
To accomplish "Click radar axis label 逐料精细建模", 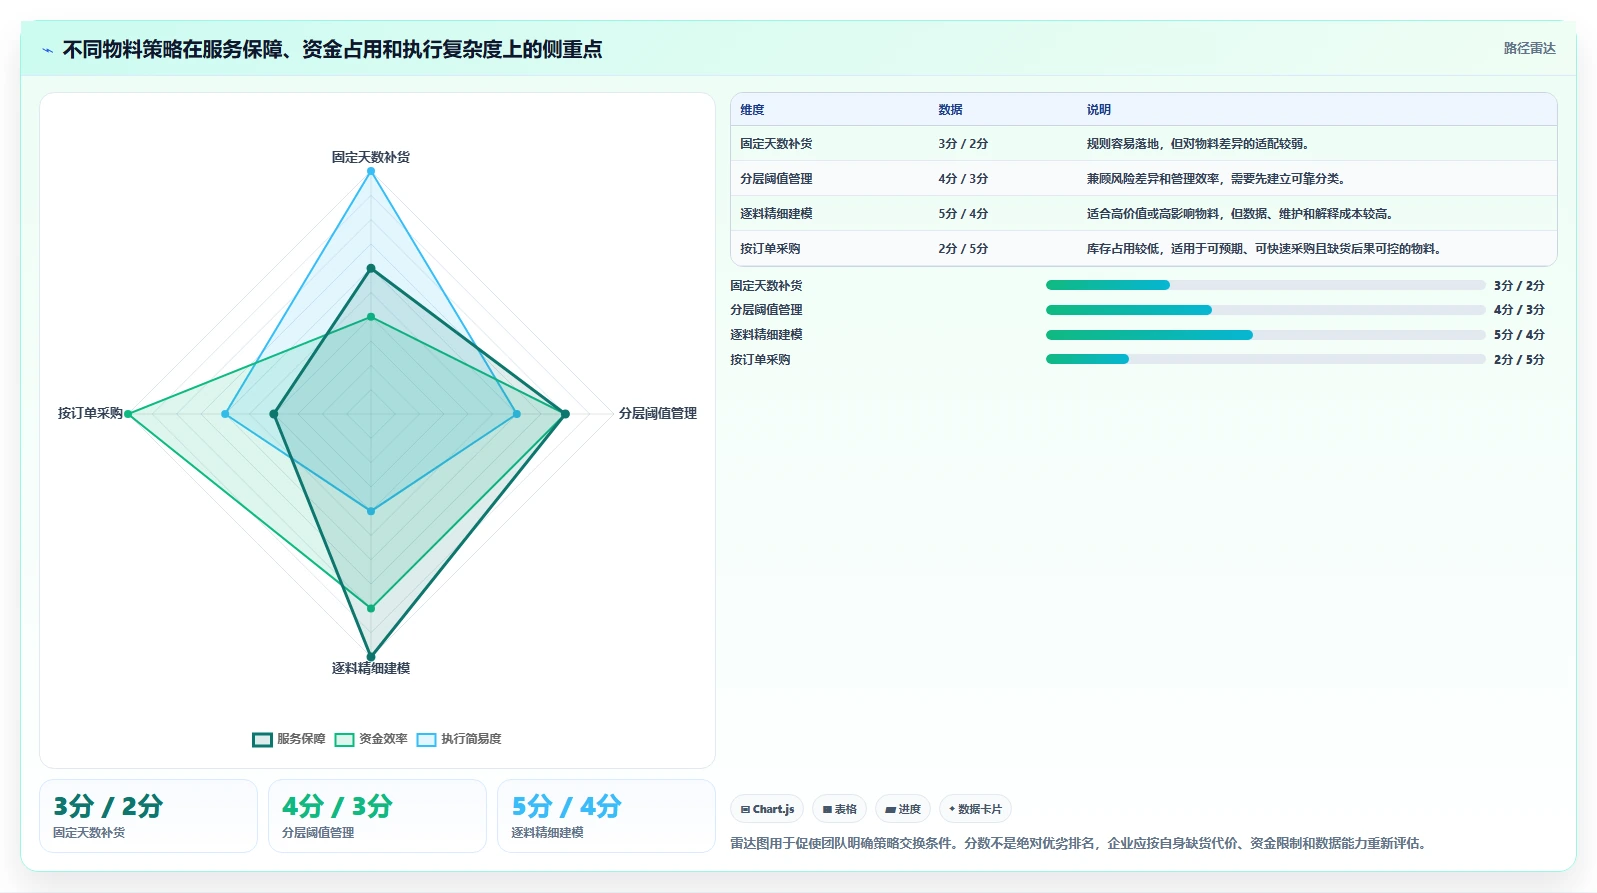I will 371,668.
